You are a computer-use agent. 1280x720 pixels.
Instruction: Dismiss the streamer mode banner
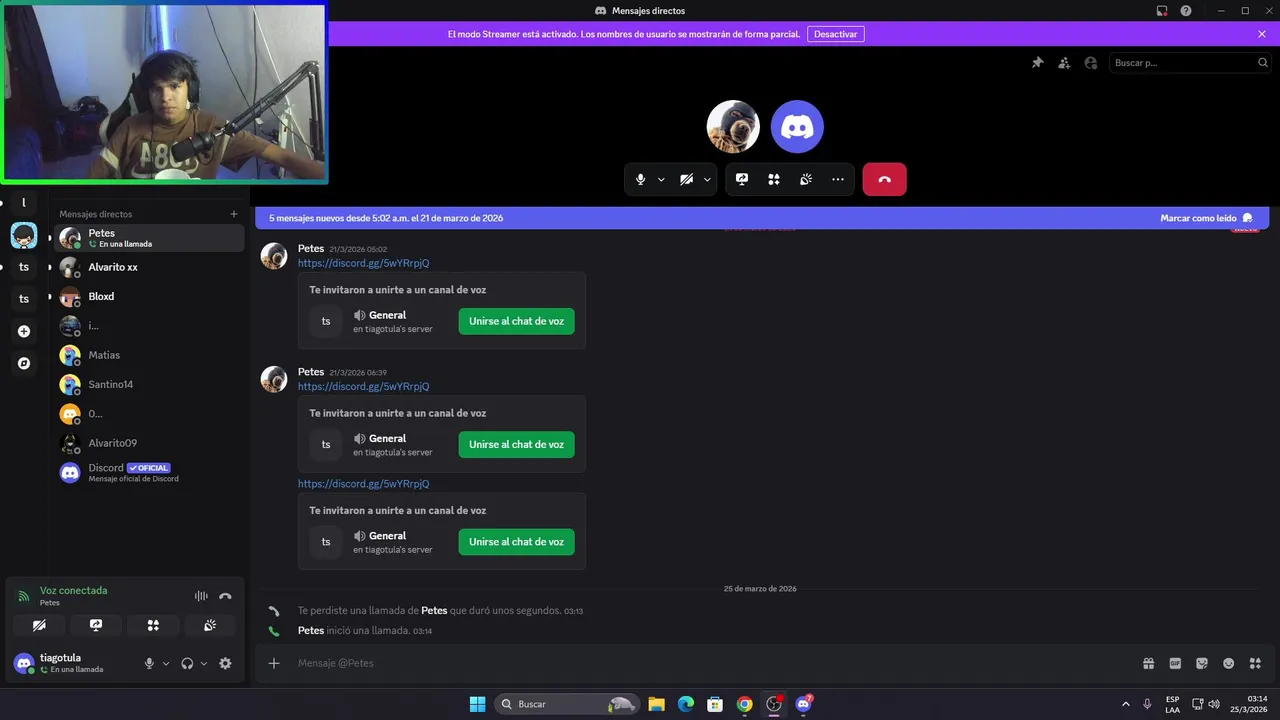1262,34
